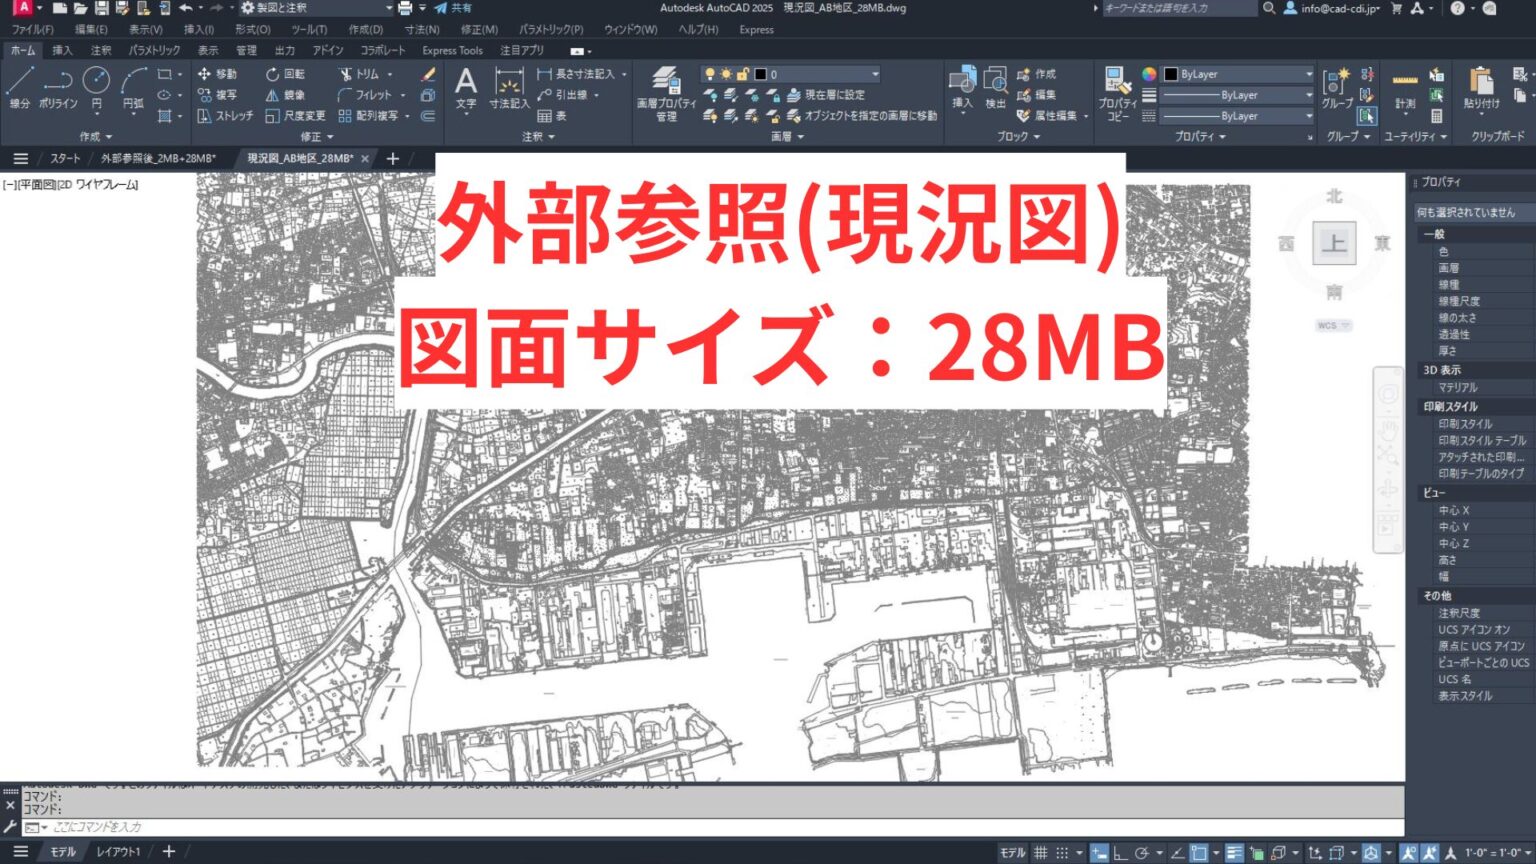Select the ポリライン (Polyline) tool
The width and height of the screenshot is (1536, 864).
(x=58, y=86)
